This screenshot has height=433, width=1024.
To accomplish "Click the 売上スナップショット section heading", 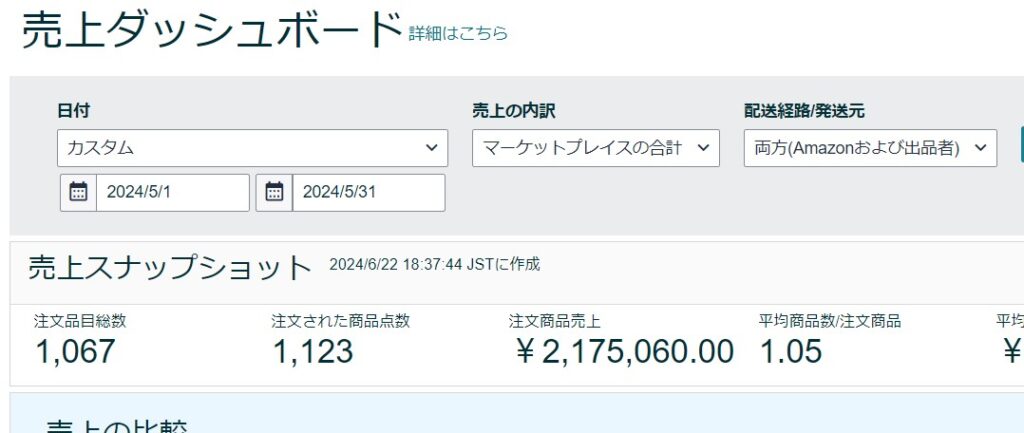I will 170,267.
